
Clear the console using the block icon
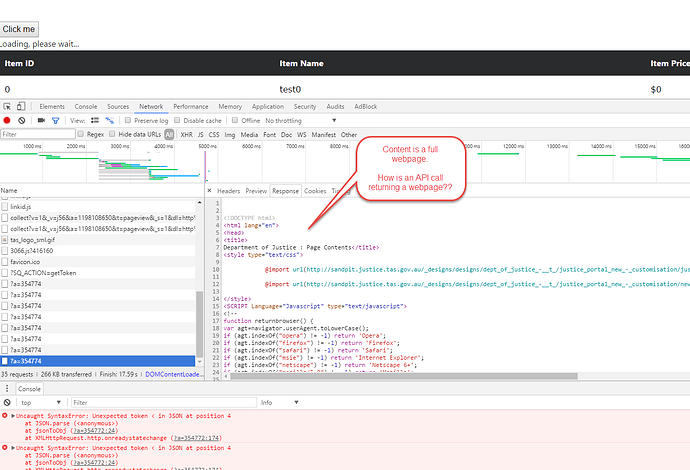coord(8,402)
